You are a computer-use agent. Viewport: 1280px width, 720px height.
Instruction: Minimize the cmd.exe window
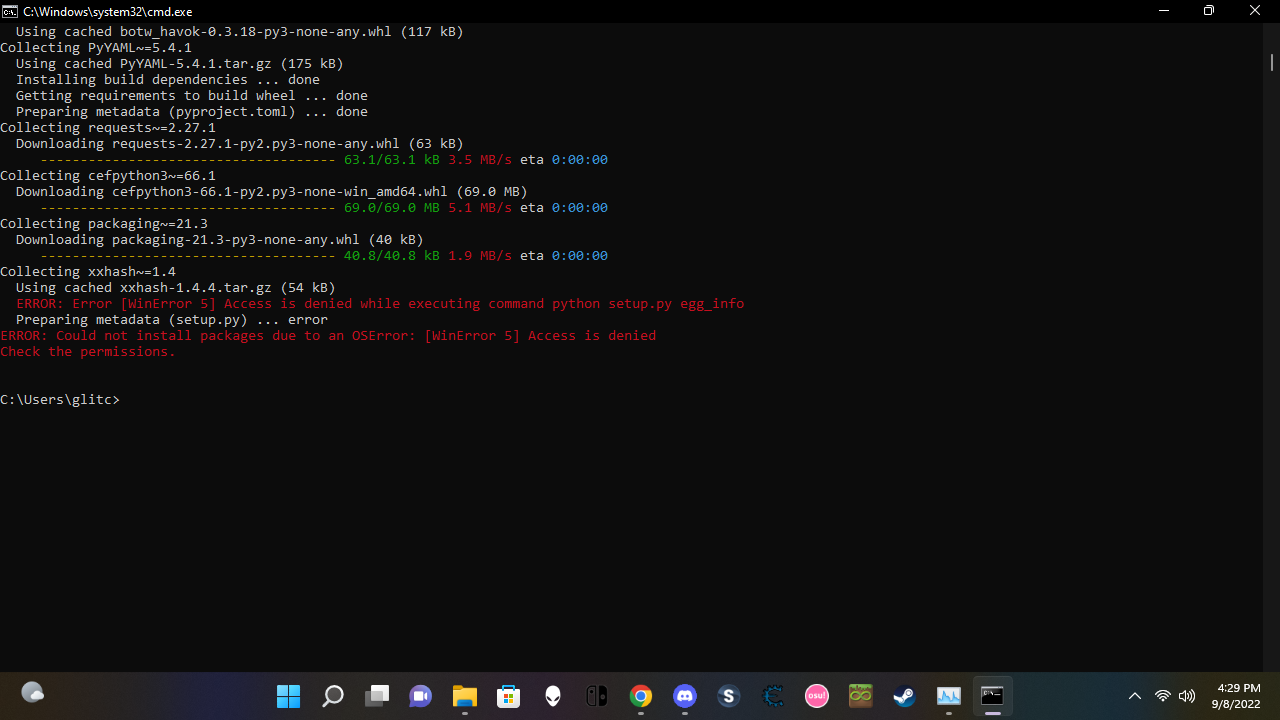[1163, 11]
